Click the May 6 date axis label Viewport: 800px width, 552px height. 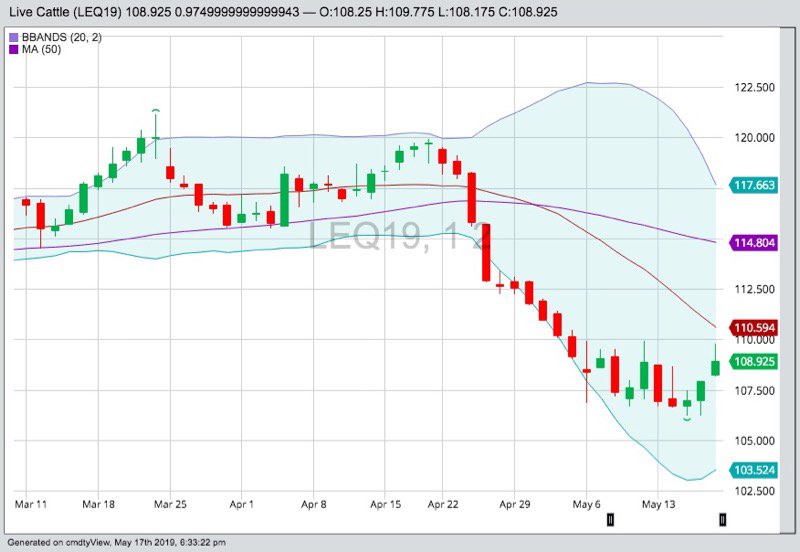point(587,505)
